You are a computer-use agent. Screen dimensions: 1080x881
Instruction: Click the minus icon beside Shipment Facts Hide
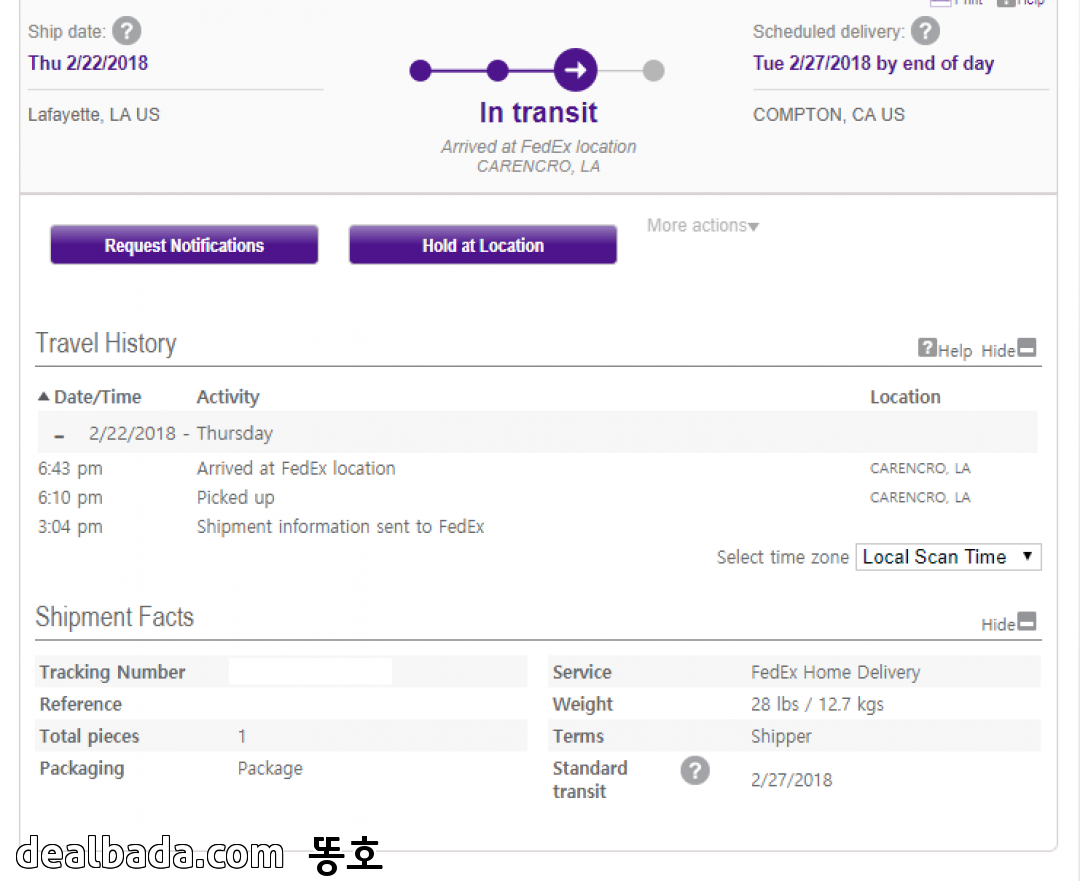pos(1027,622)
